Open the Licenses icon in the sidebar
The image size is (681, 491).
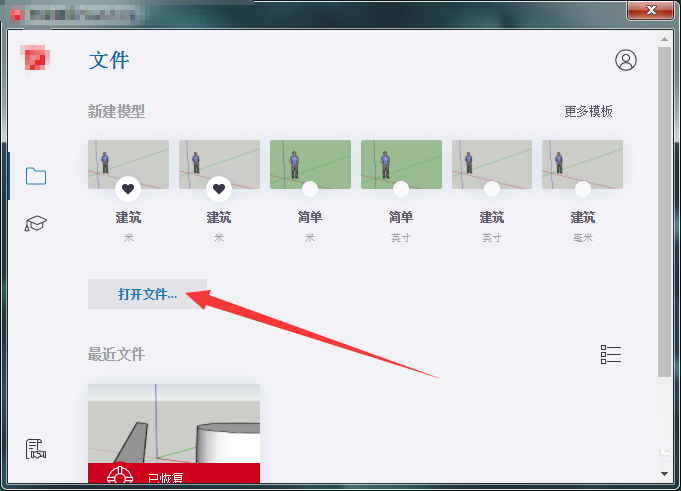[x=36, y=449]
